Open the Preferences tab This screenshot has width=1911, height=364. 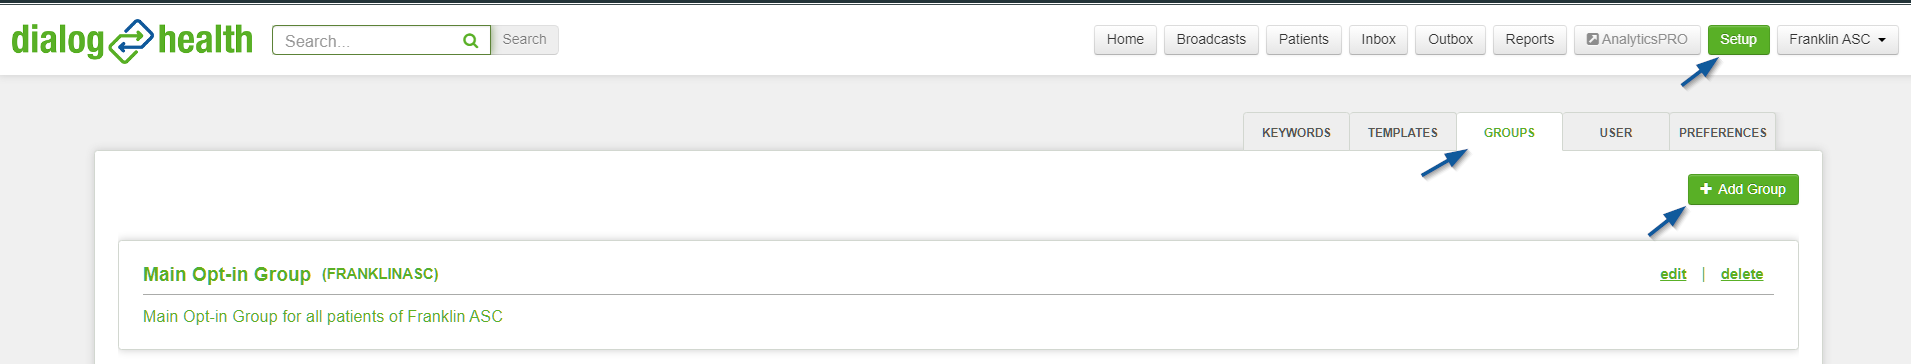(1722, 132)
